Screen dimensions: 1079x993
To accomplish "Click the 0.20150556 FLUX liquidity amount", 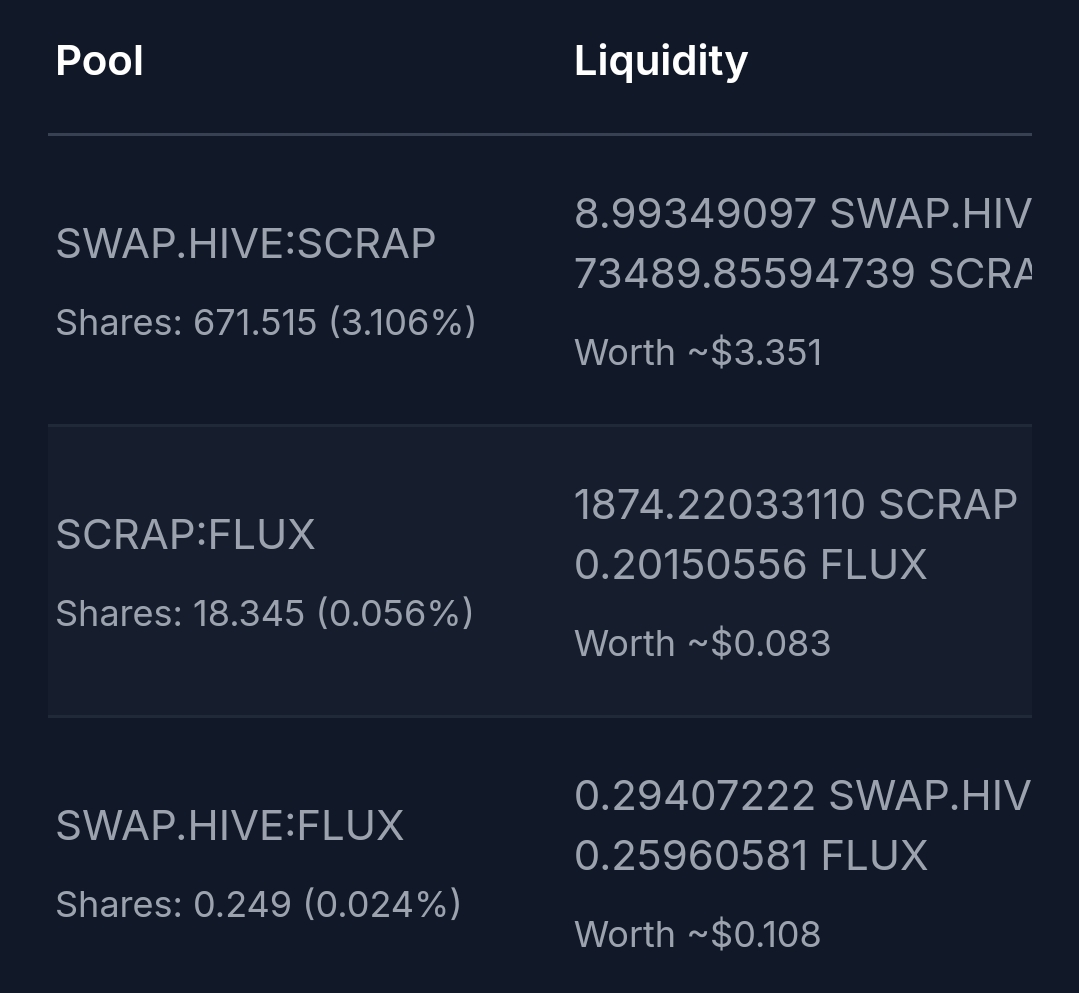I will [751, 564].
